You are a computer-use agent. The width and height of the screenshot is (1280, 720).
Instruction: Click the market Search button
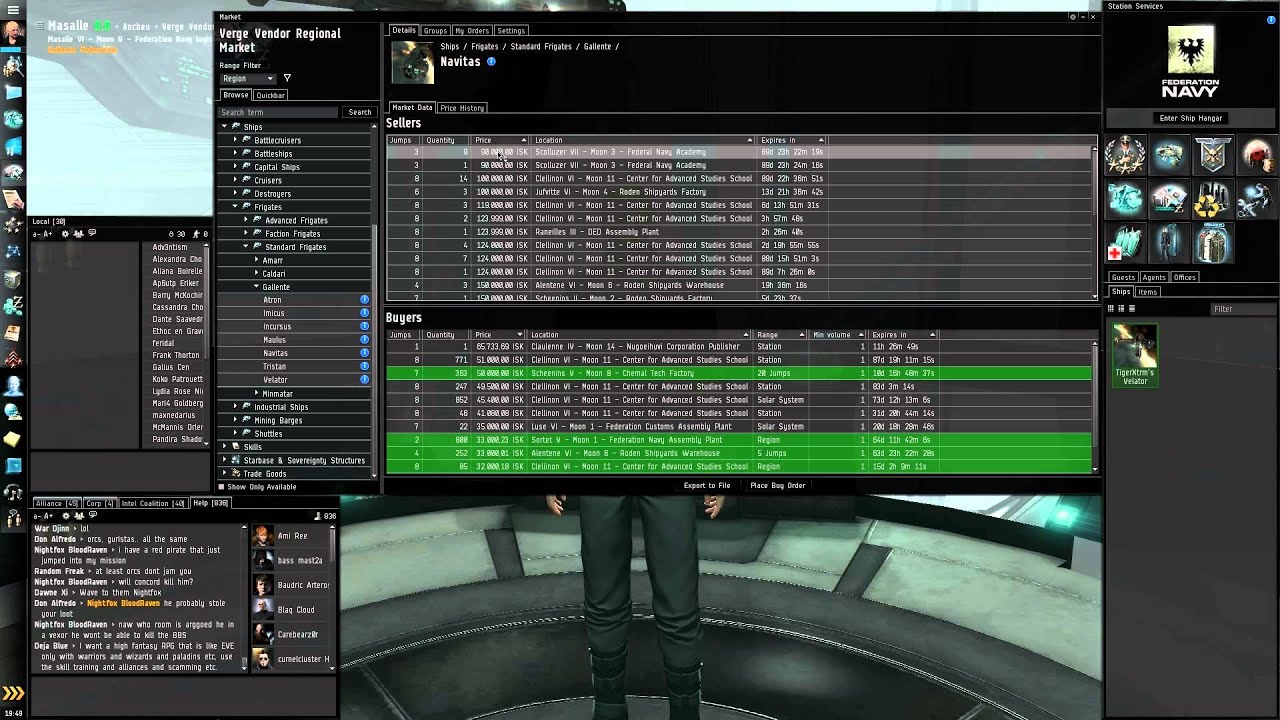359,112
